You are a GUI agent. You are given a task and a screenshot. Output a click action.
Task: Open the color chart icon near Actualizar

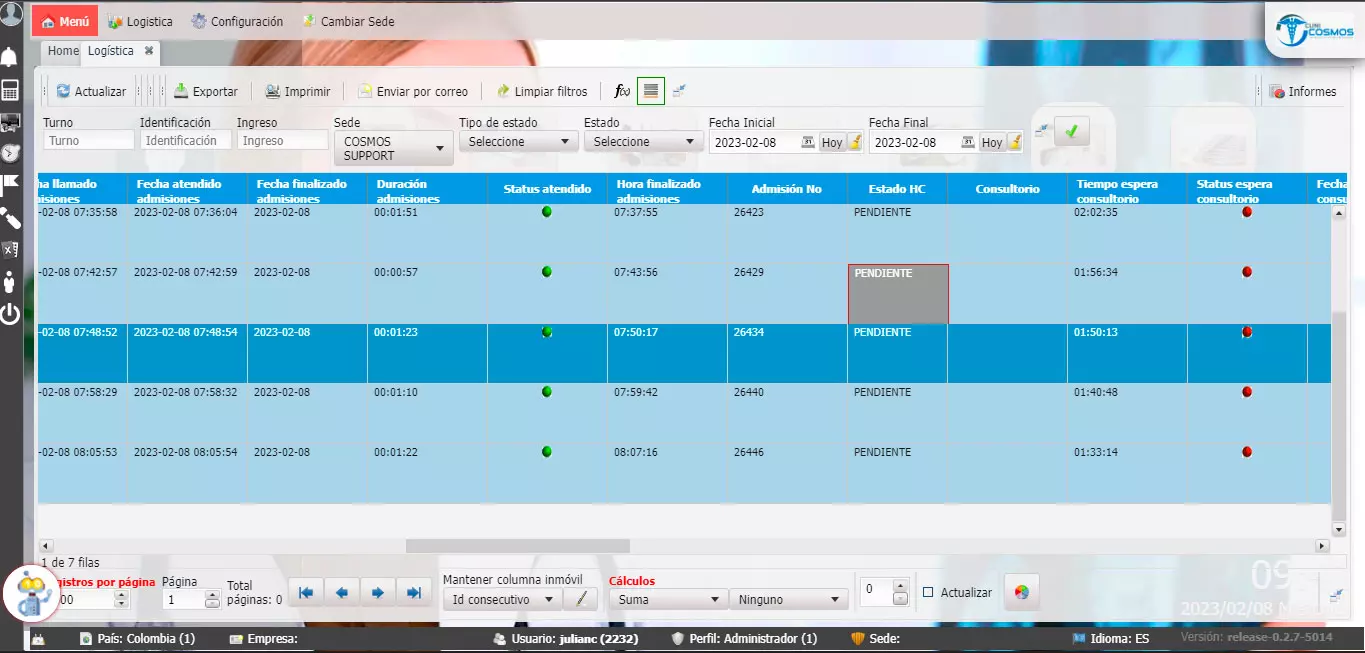(x=1021, y=592)
